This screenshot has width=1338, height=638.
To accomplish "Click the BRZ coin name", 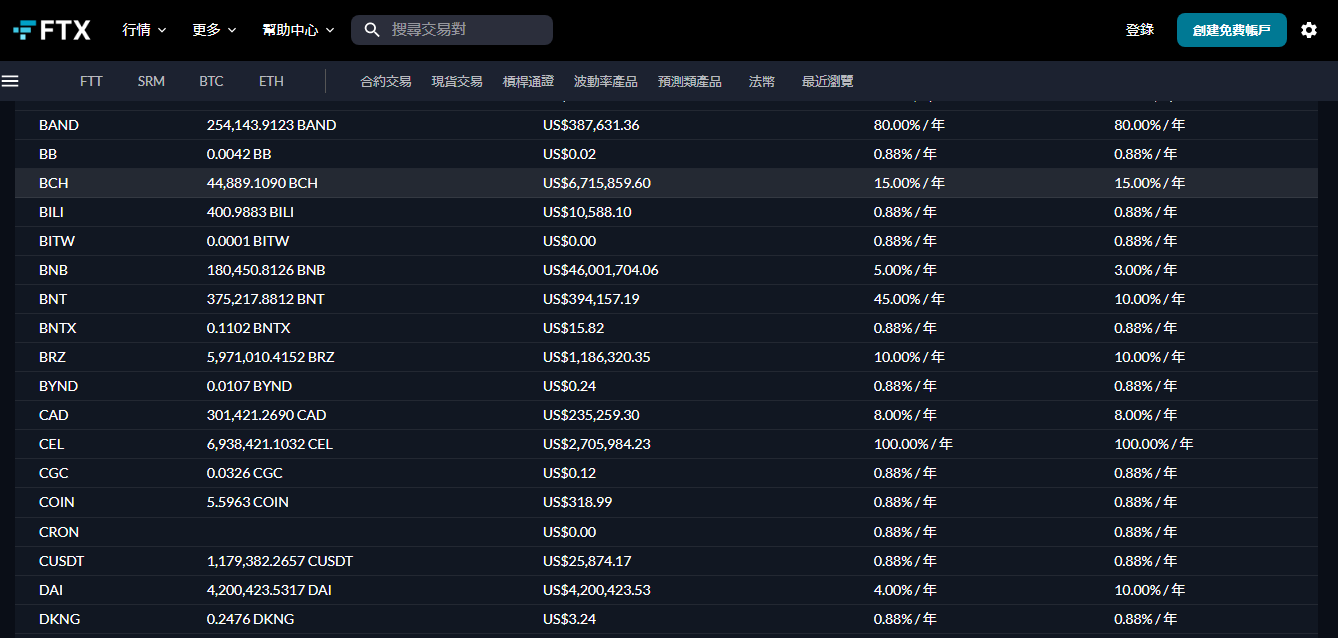I will click(x=53, y=357).
